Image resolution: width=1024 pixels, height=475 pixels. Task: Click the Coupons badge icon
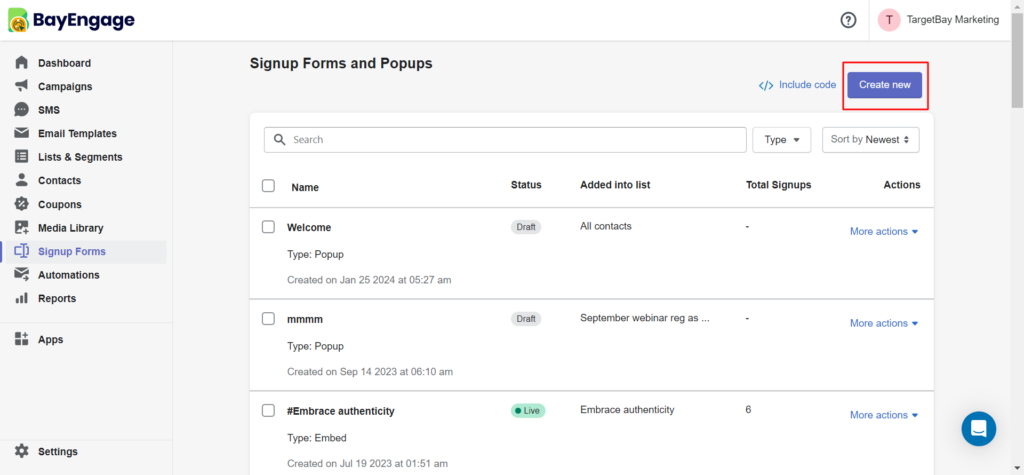pos(22,204)
